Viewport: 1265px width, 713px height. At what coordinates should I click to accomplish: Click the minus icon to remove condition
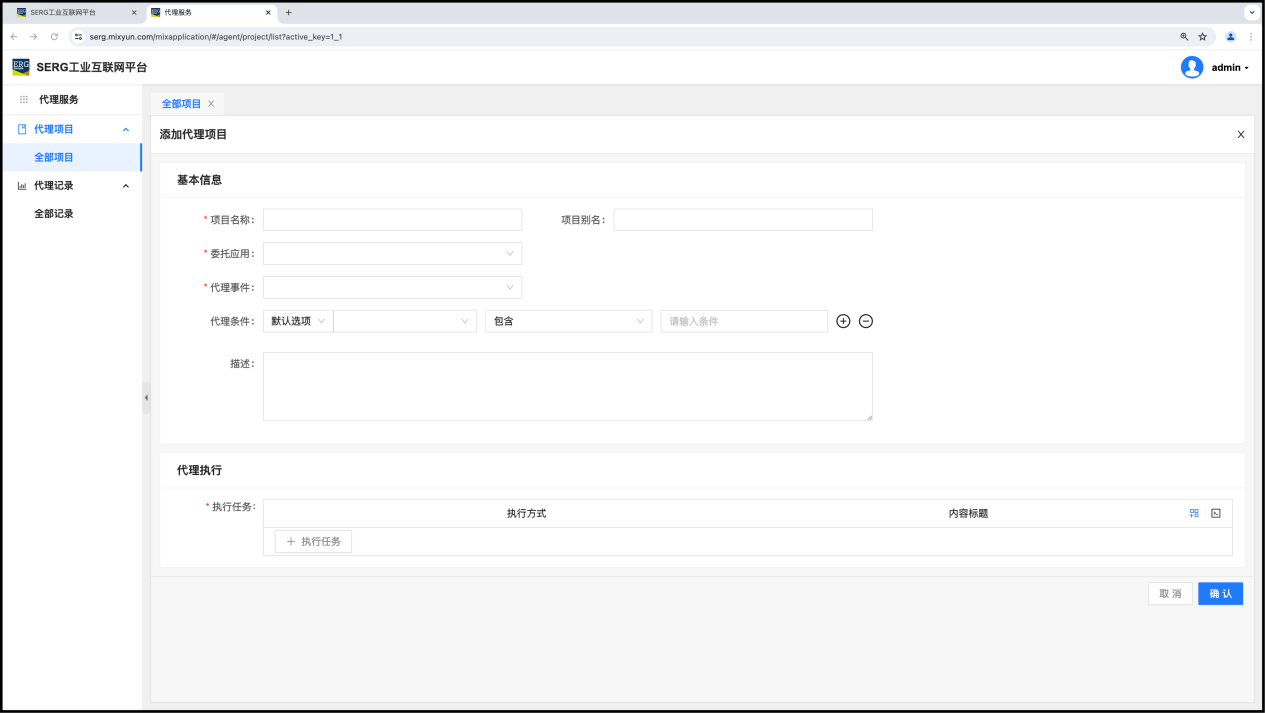click(866, 321)
